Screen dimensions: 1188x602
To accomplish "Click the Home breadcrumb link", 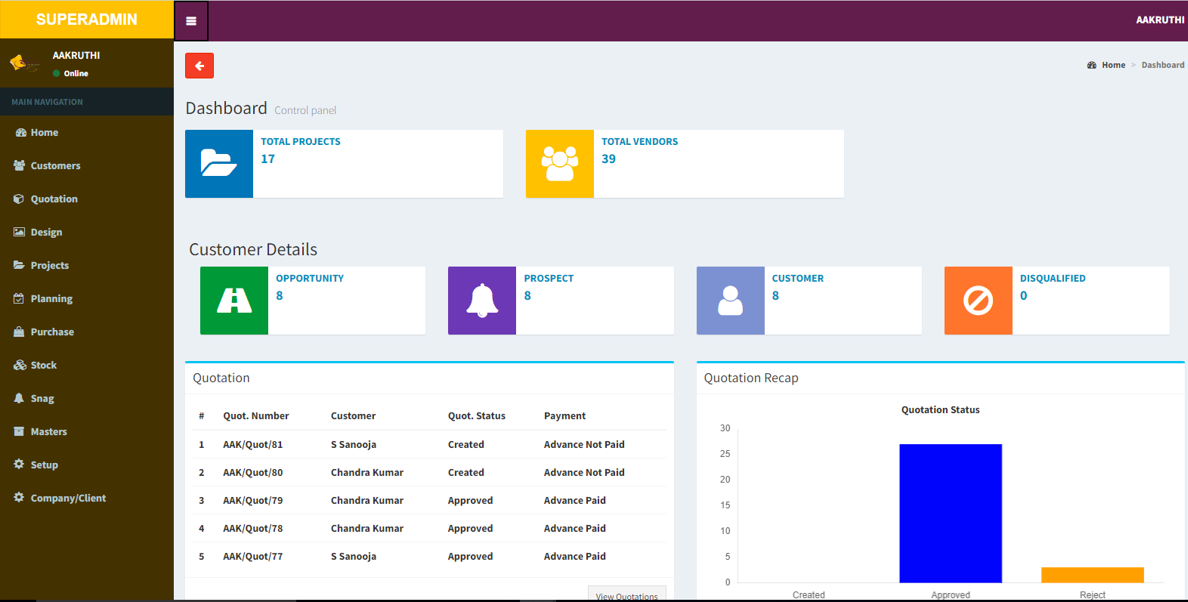I will (x=1113, y=65).
